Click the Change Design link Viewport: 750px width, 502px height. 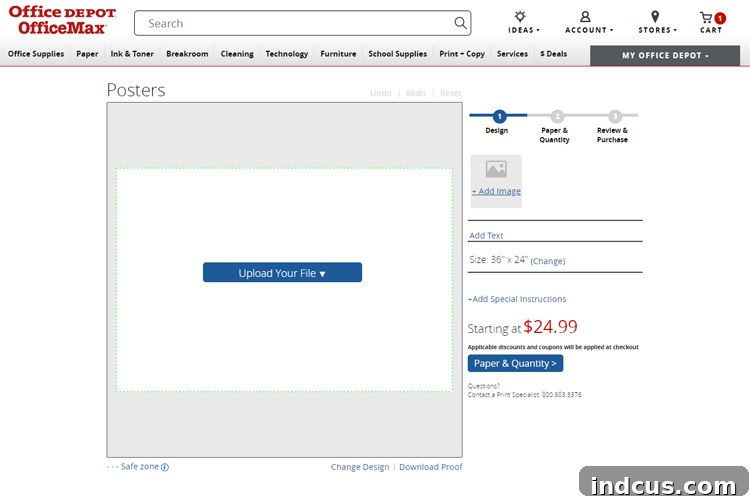[360, 467]
